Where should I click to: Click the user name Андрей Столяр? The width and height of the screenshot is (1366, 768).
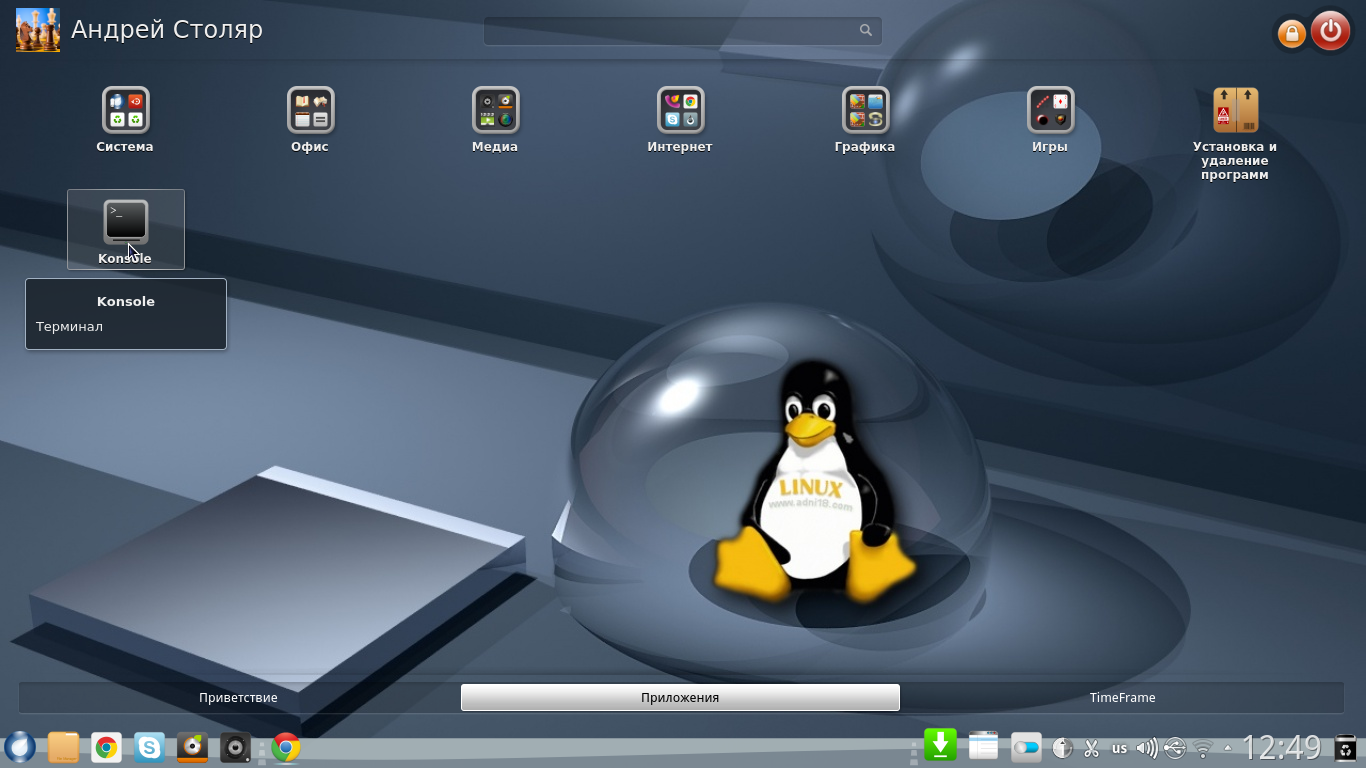167,30
